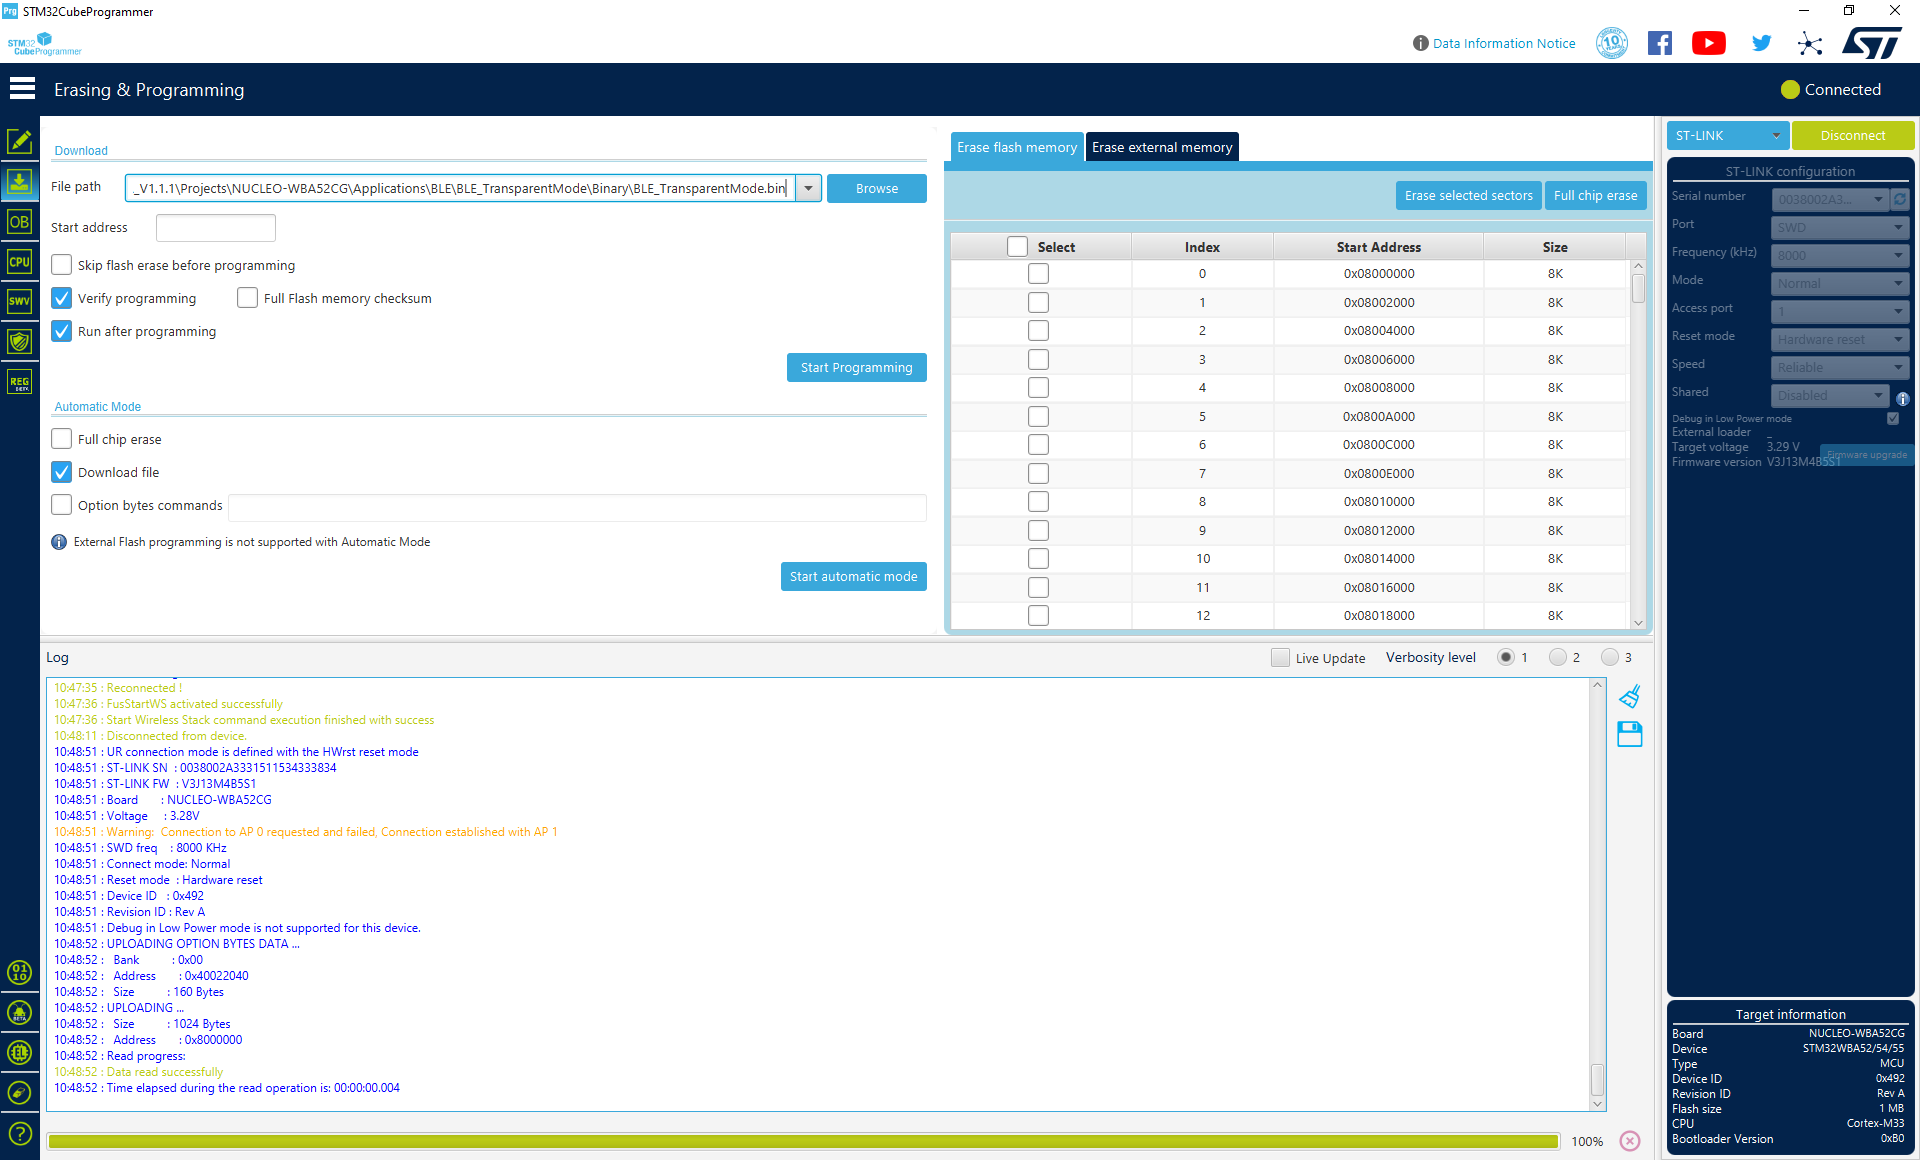Open the Option Bytes (OB) panel

click(19, 222)
